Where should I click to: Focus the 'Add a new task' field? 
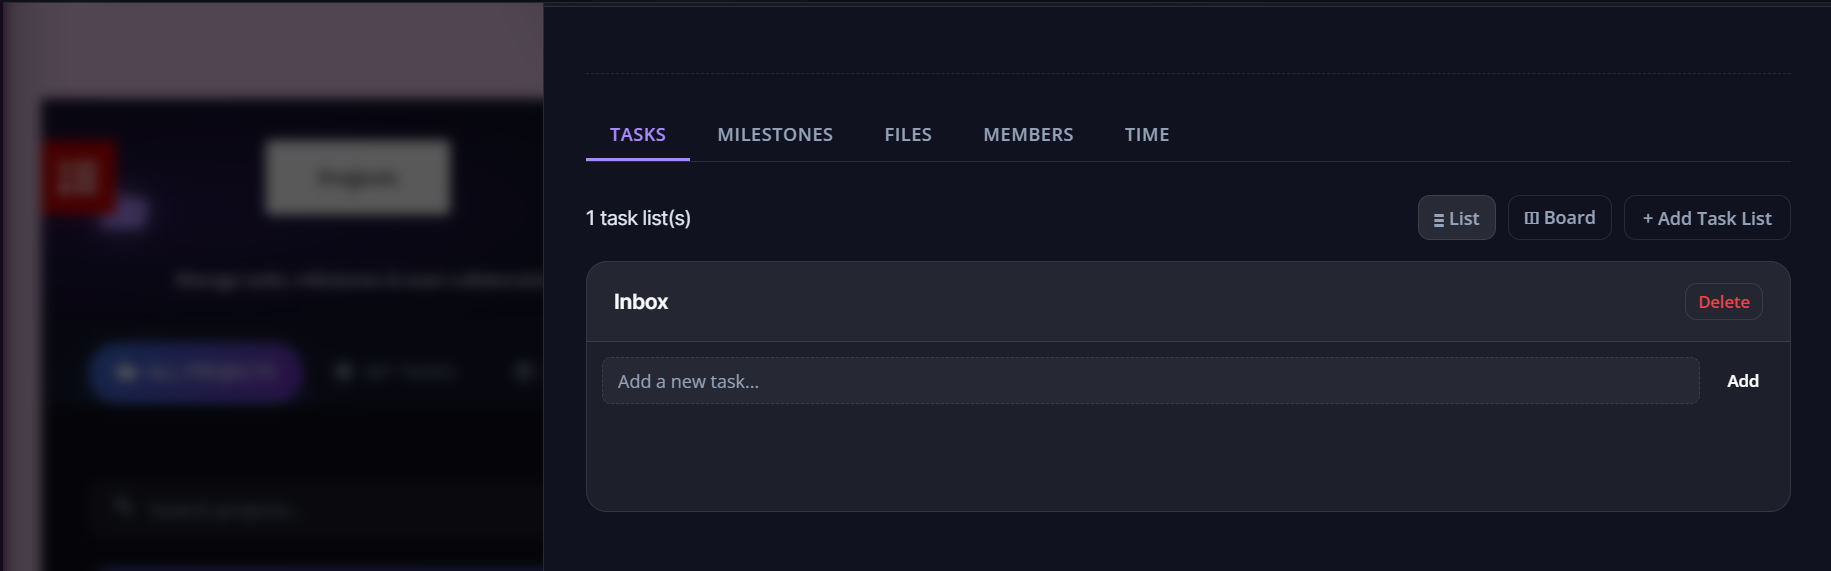coord(1150,381)
